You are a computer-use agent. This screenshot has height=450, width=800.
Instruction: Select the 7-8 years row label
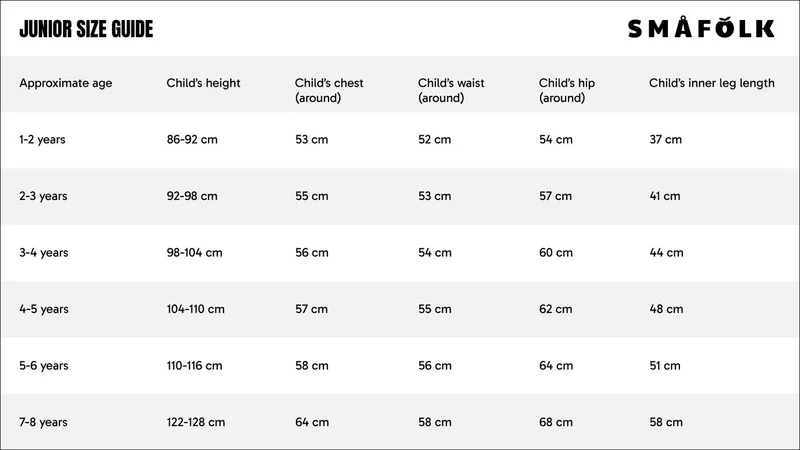[44, 422]
